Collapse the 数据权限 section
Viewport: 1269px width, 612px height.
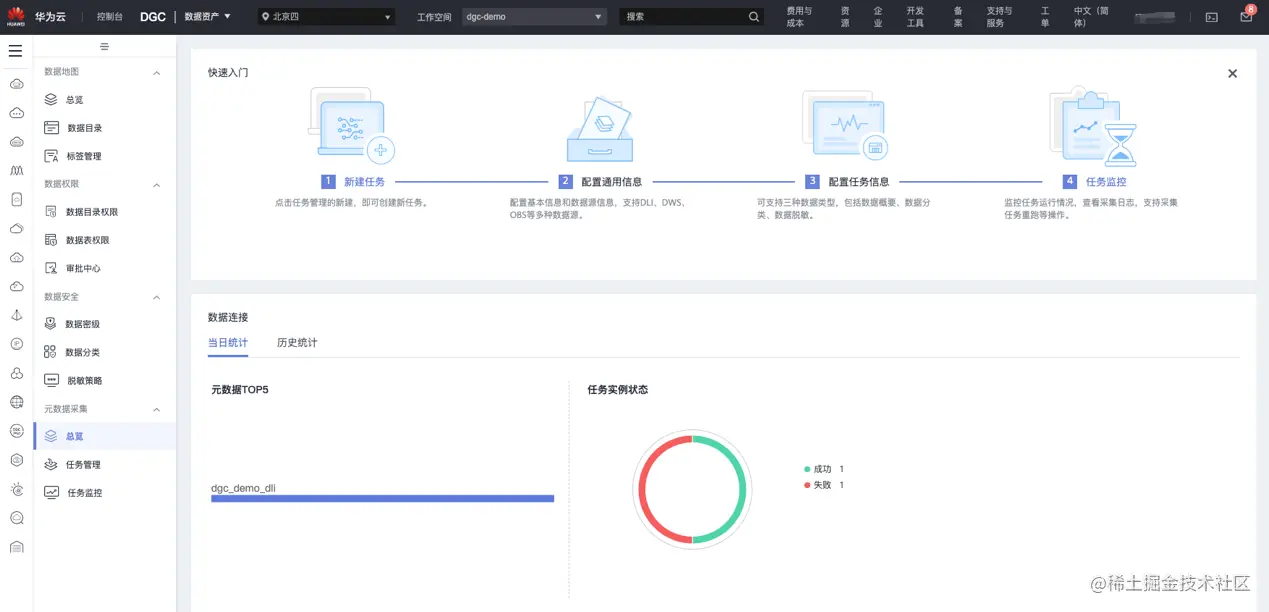pyautogui.click(x=156, y=185)
